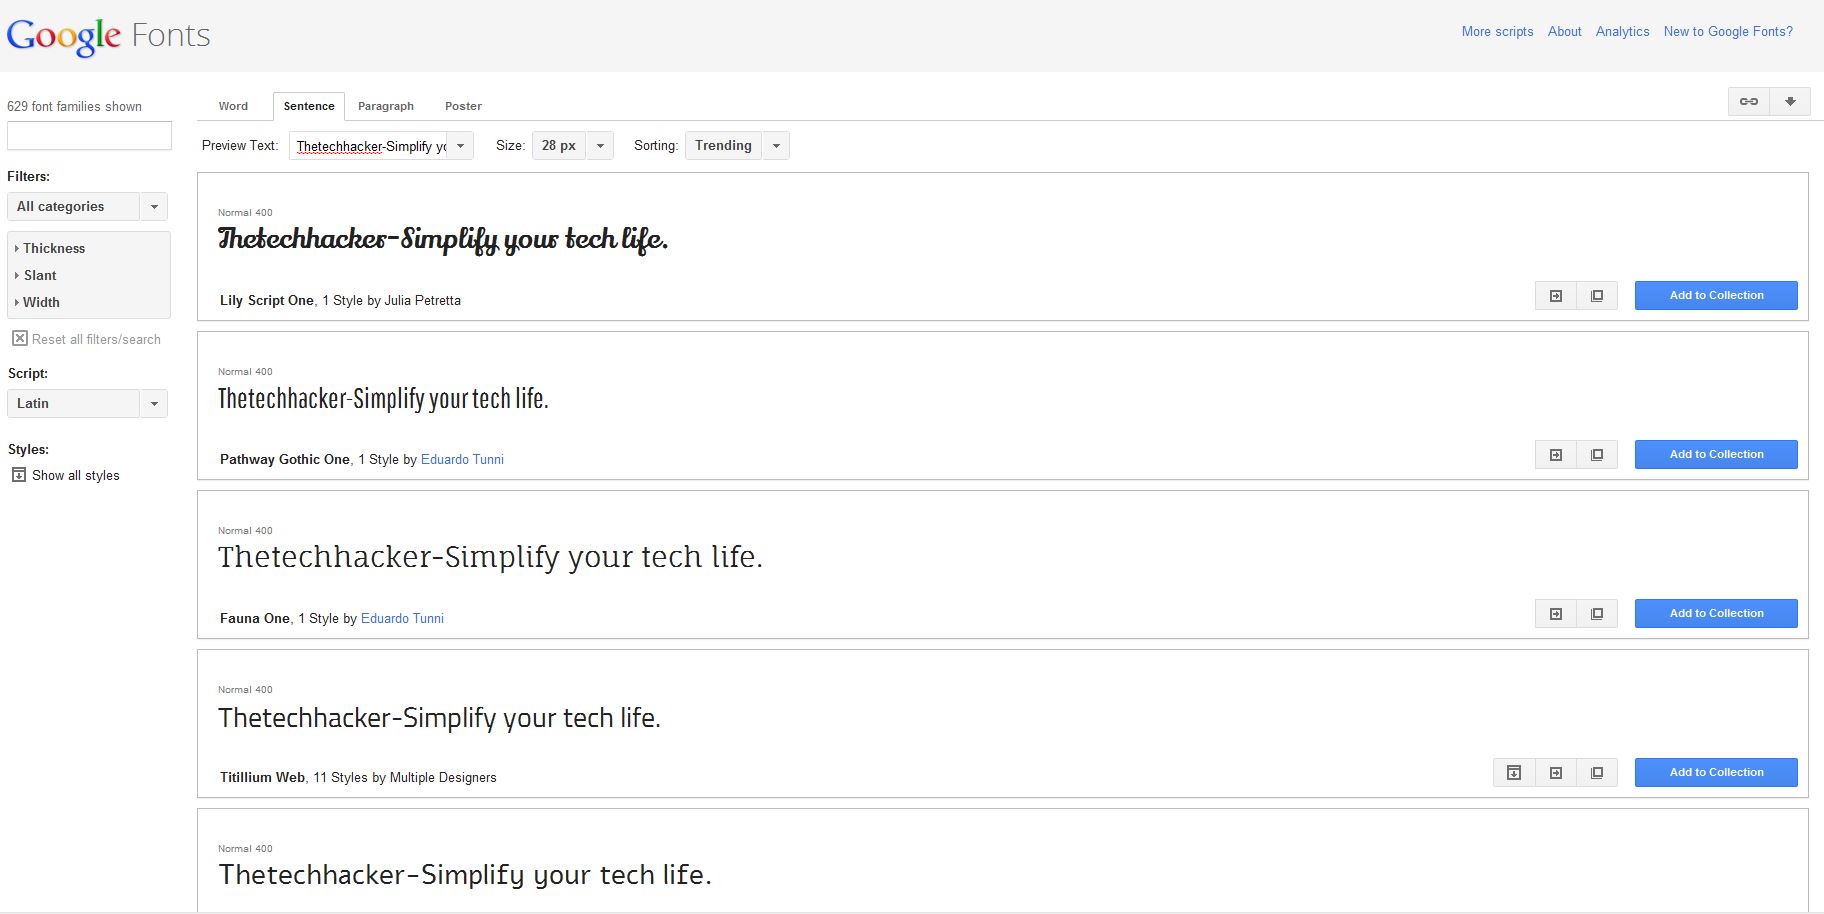Switch to the Paragraph tab
Viewport: 1824px width, 914px height.
pyautogui.click(x=386, y=106)
